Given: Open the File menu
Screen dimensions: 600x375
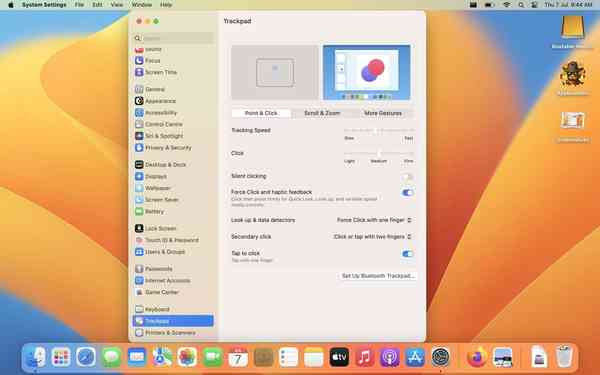Looking at the screenshot, I should coord(79,5).
